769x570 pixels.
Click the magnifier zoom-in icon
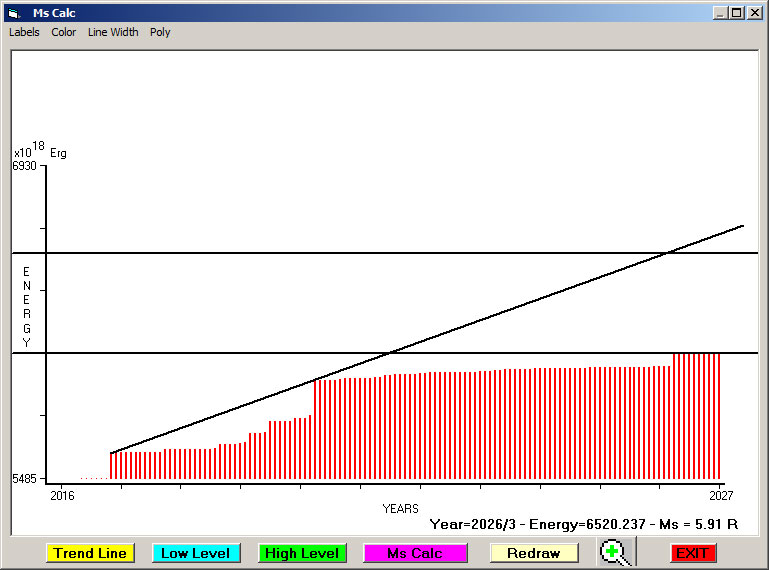pos(616,552)
